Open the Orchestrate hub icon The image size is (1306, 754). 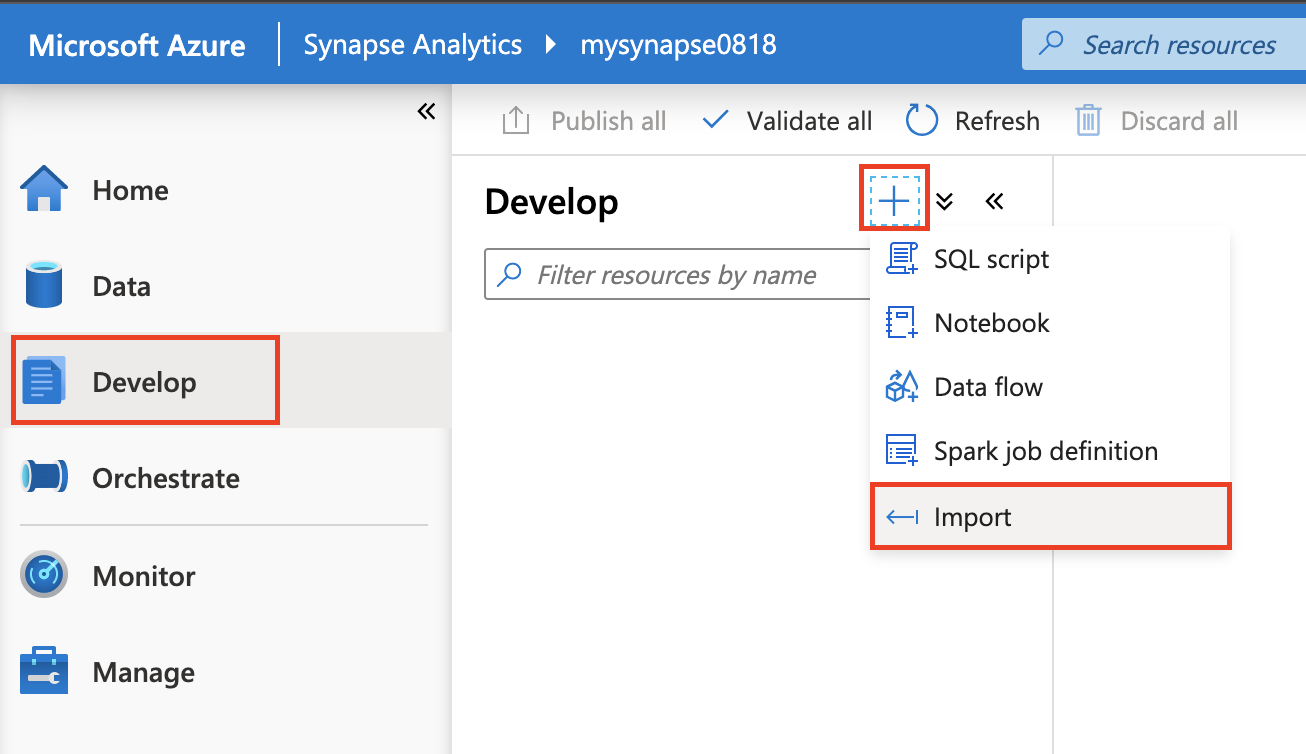[x=44, y=477]
